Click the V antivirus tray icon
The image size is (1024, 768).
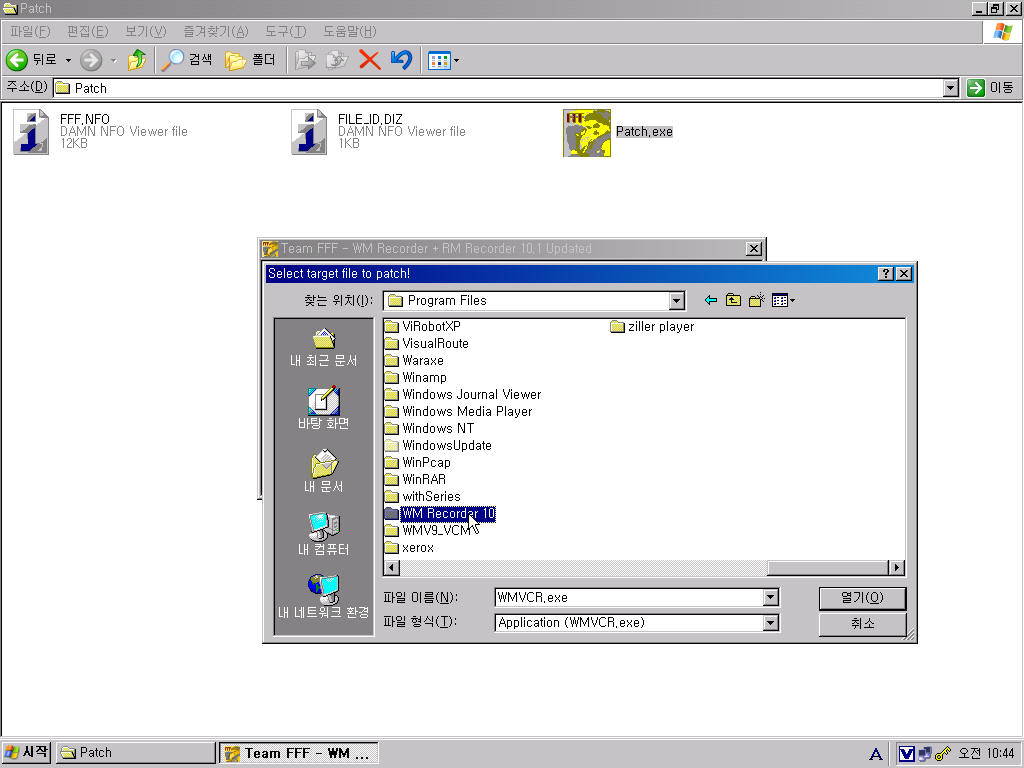[x=906, y=754]
